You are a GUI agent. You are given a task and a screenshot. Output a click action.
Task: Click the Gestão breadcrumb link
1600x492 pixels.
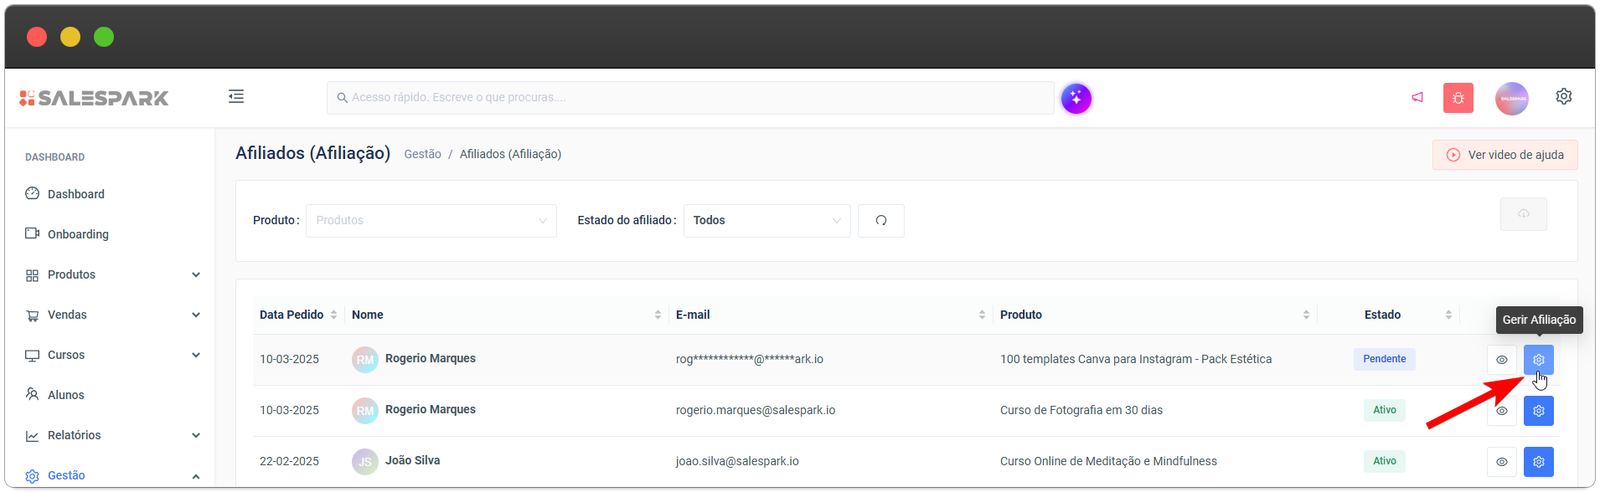click(x=422, y=154)
